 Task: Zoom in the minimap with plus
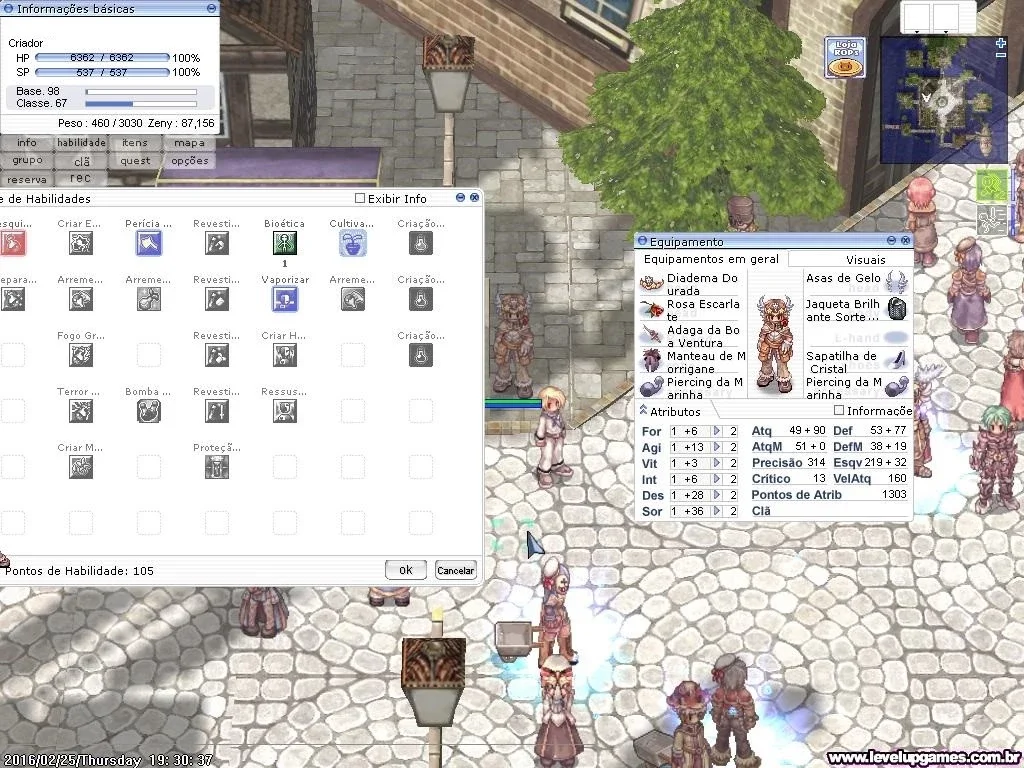pos(1000,43)
